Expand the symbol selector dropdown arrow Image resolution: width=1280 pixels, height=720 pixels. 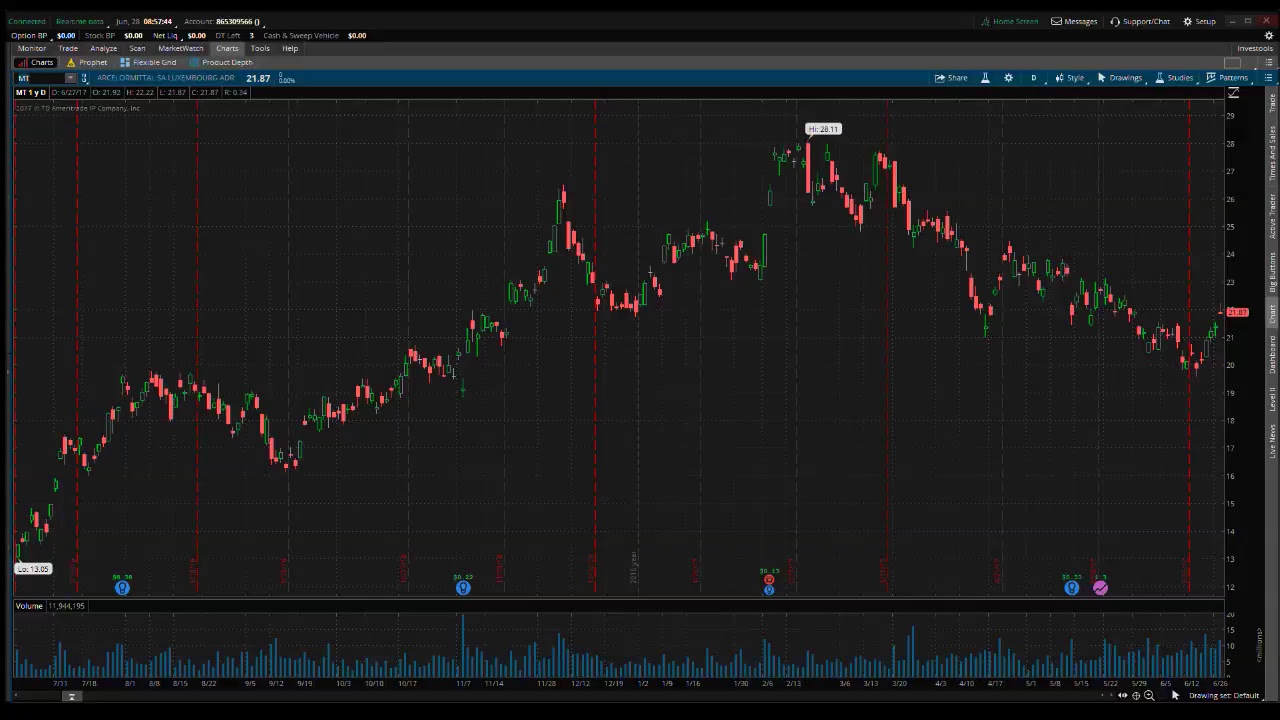click(70, 78)
